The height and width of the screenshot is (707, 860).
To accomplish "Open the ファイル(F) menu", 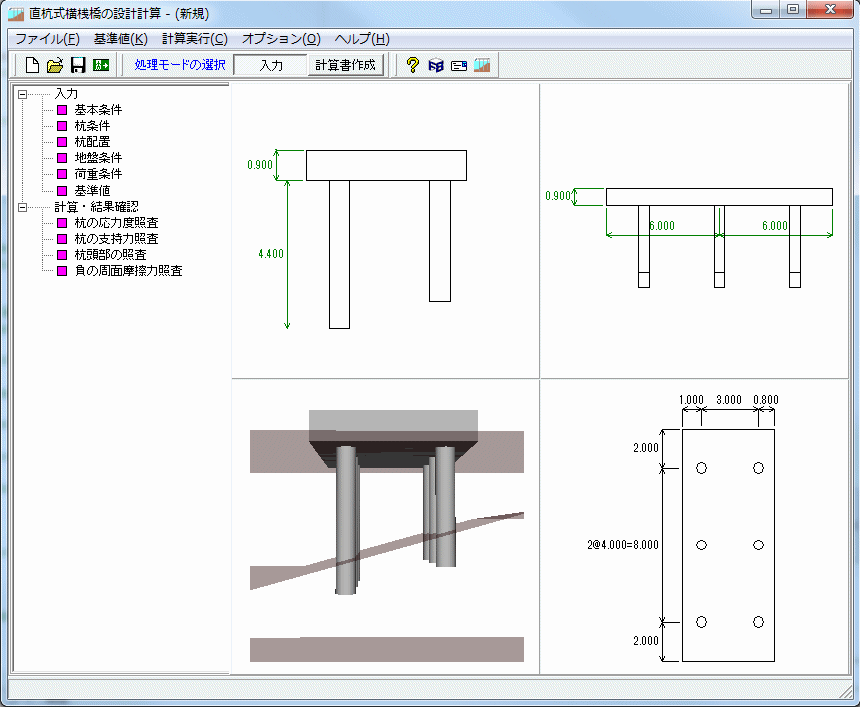I will (46, 39).
